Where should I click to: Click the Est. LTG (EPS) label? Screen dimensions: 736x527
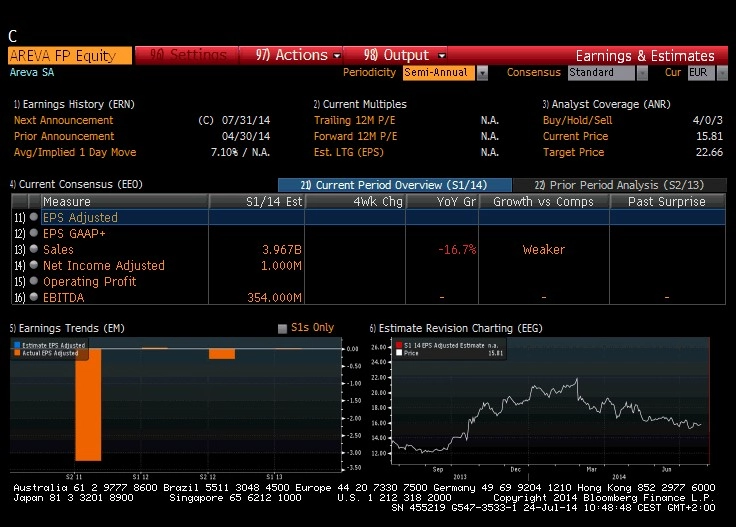(349, 152)
